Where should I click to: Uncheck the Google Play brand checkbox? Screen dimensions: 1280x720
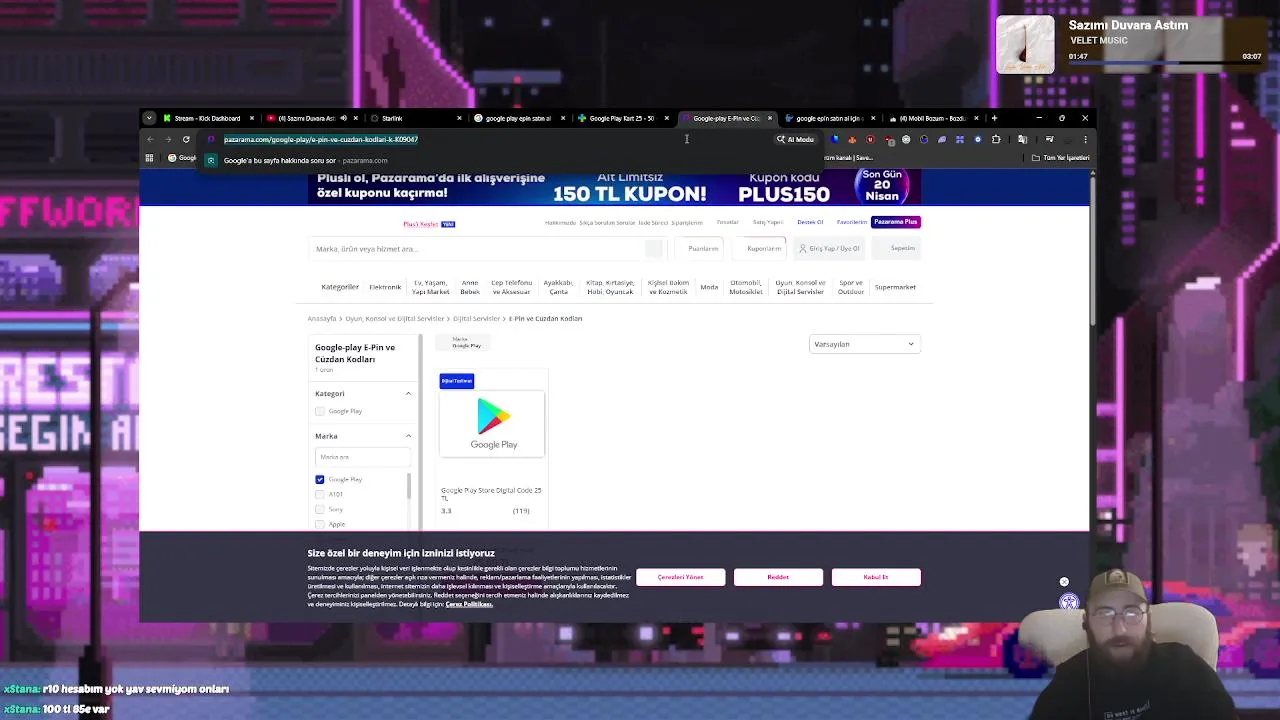[320, 479]
